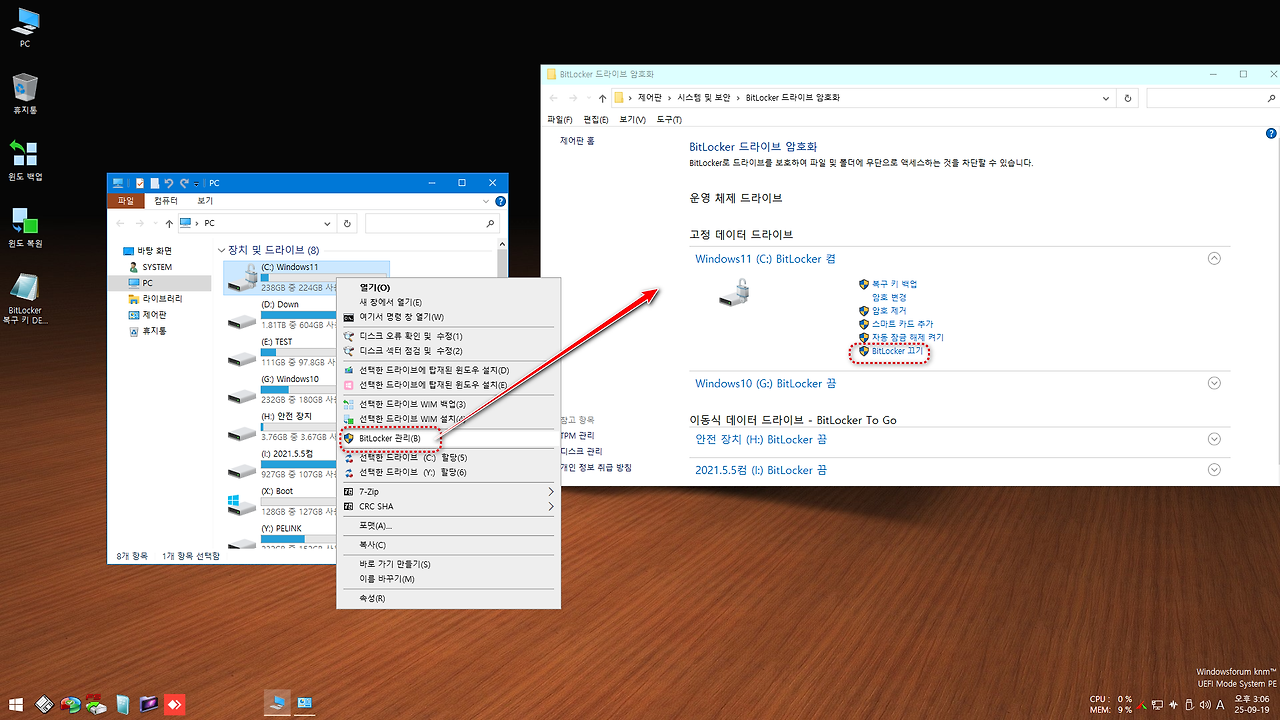Click the 자동 잠금 해제 켜기 link

[x=907, y=337]
